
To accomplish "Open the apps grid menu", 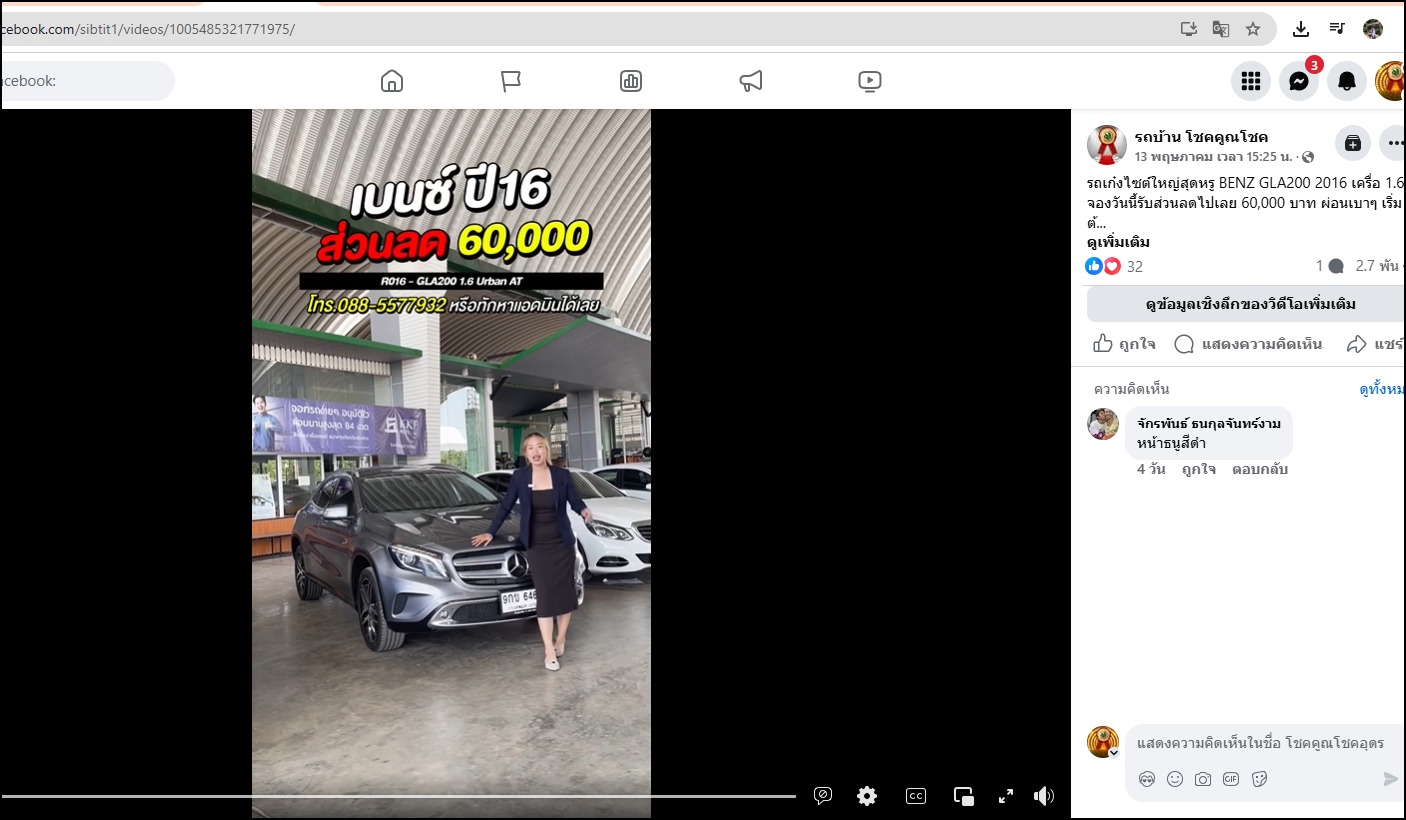I will pyautogui.click(x=1250, y=81).
